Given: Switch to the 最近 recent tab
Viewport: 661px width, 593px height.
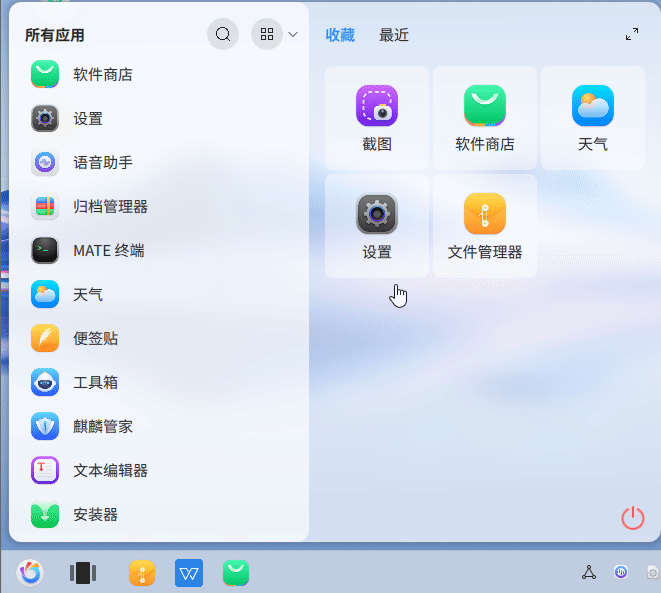Looking at the screenshot, I should click(394, 35).
